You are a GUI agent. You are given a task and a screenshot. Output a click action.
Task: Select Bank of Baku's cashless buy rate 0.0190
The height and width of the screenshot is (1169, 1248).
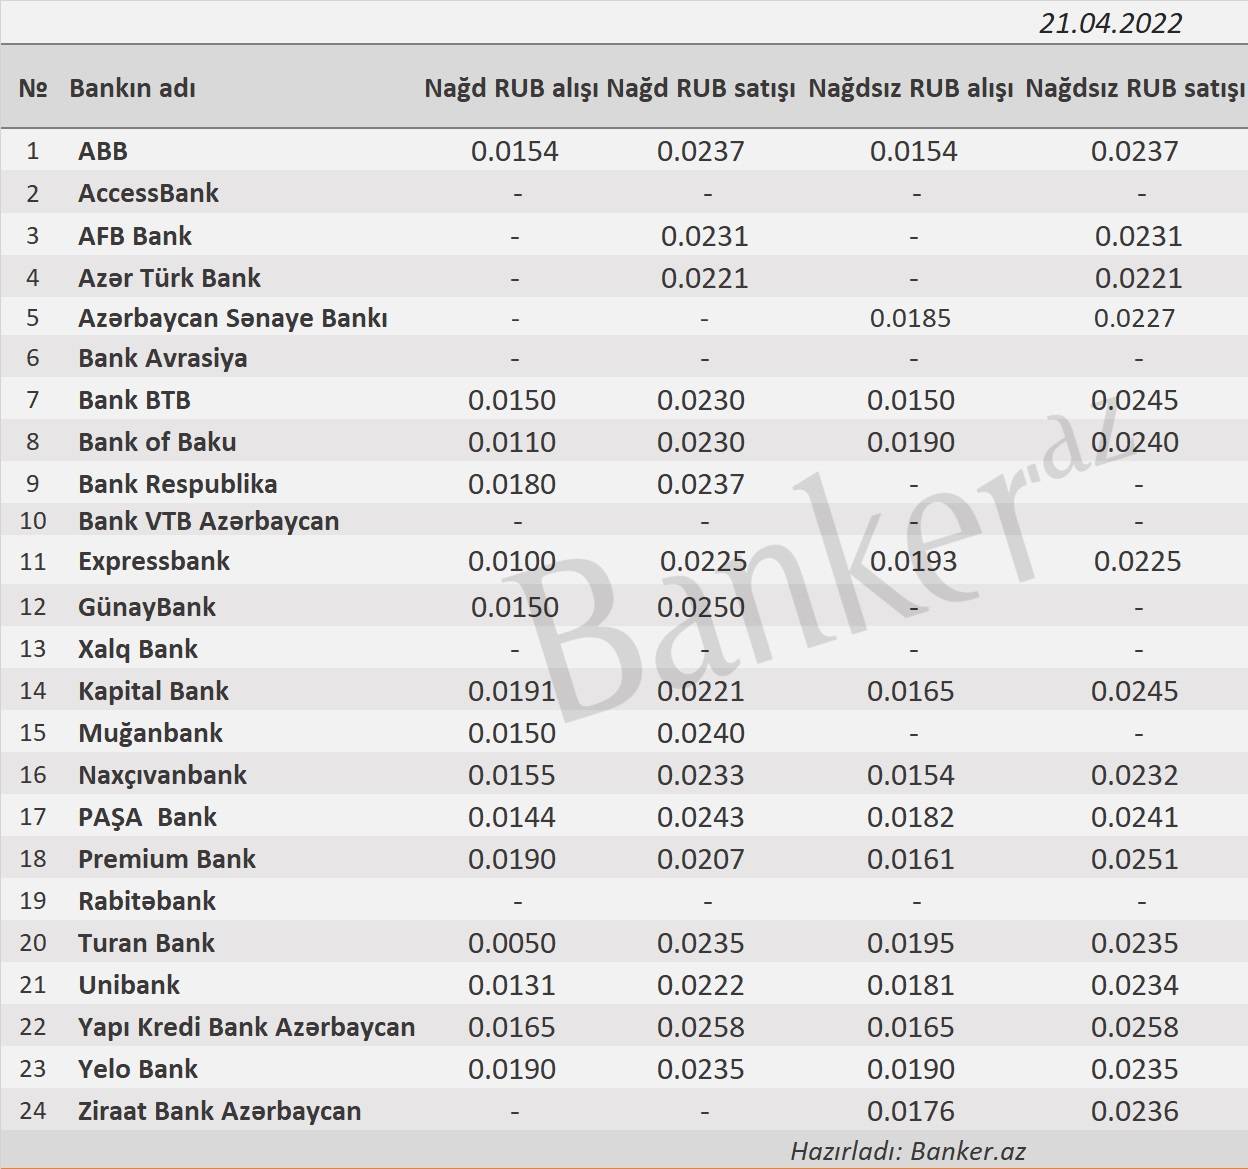[x=911, y=442]
